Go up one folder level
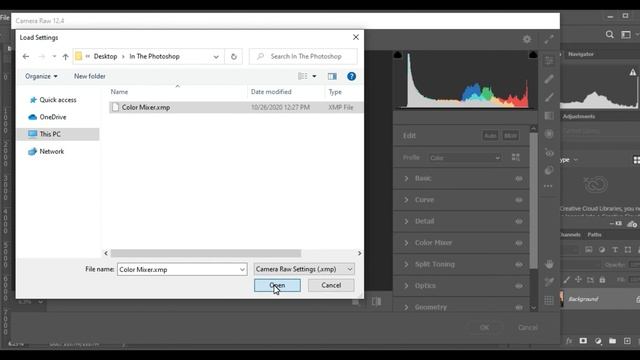Screen dimensions: 640x360 tap(65, 56)
